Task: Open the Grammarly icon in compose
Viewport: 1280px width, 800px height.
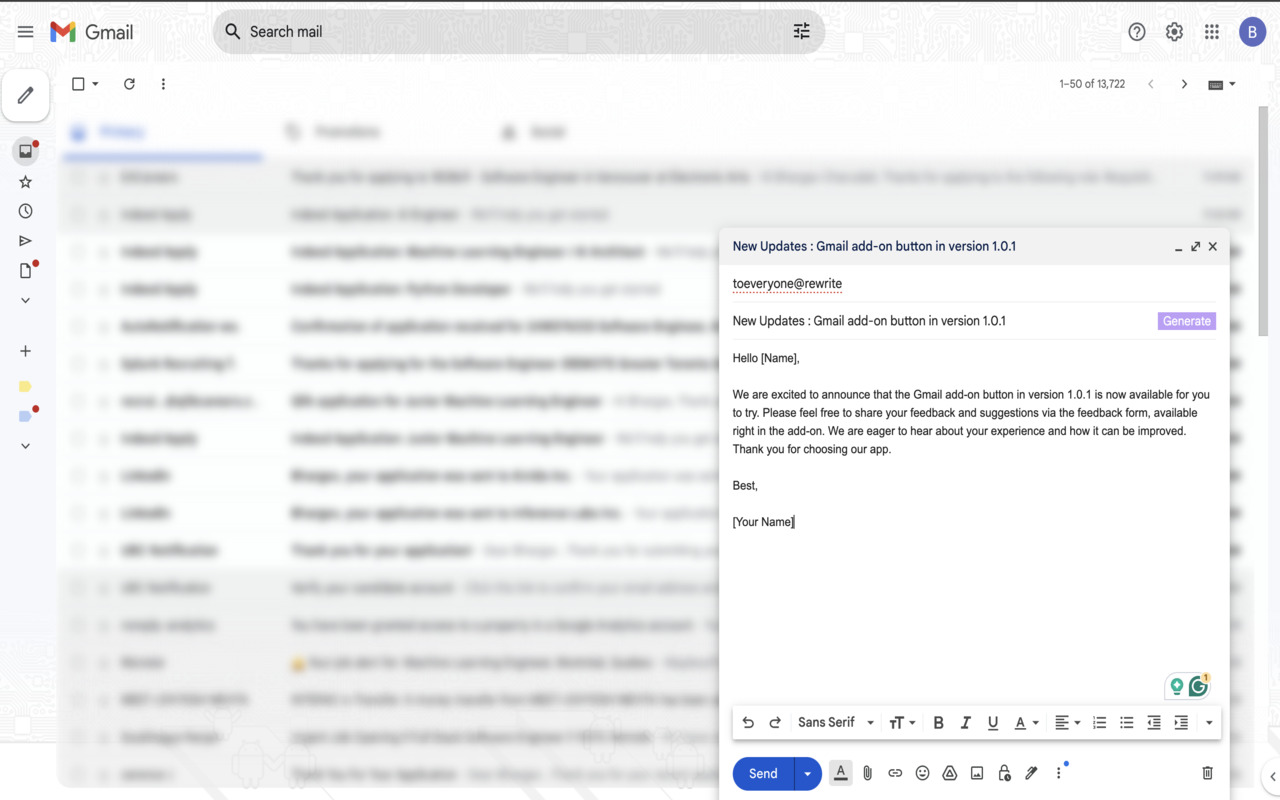Action: [1198, 687]
